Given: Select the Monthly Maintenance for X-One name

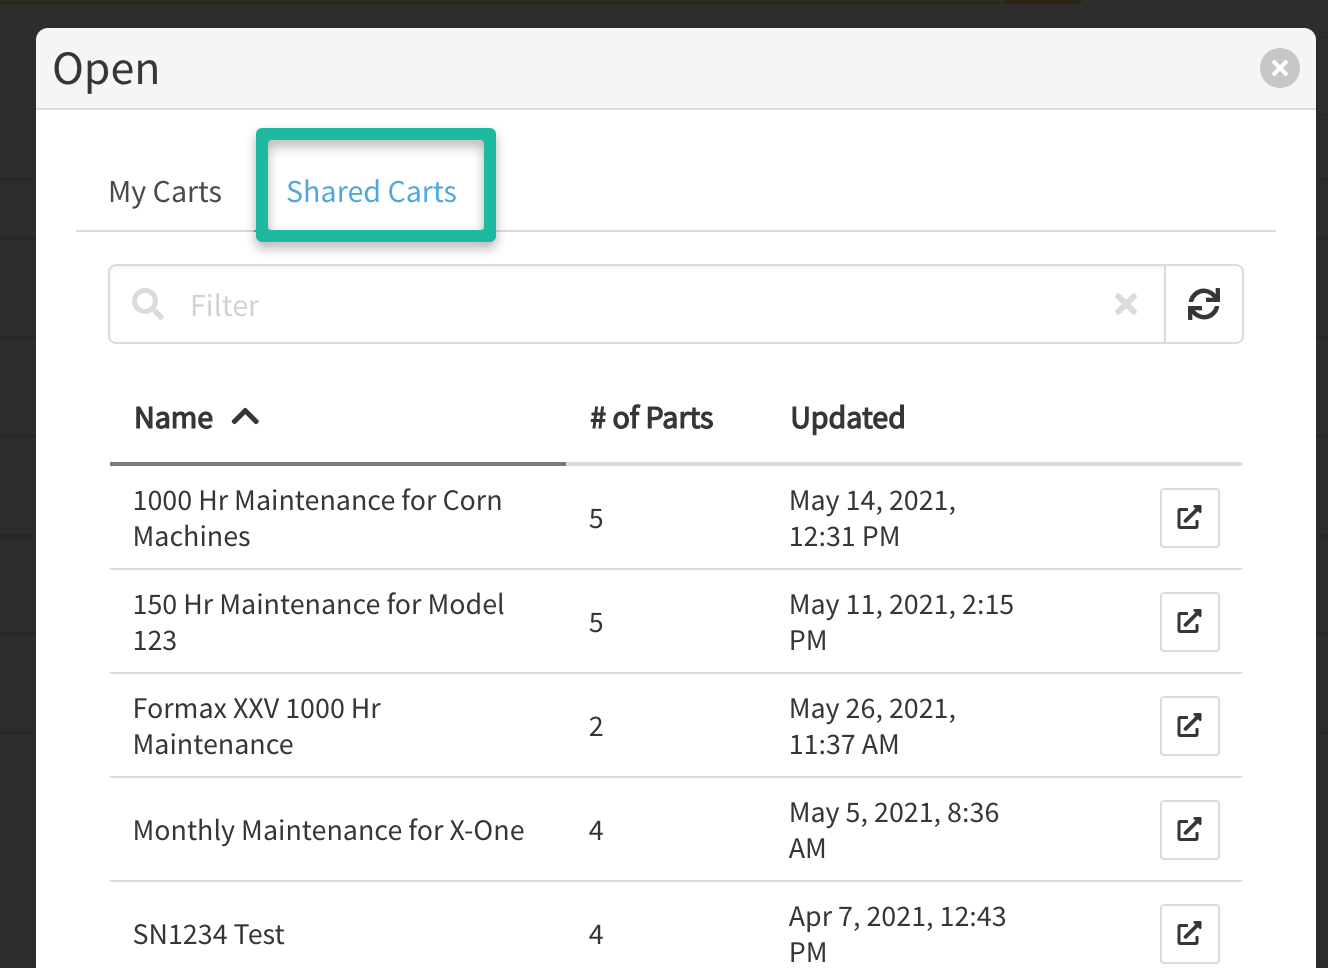Looking at the screenshot, I should [x=328, y=830].
